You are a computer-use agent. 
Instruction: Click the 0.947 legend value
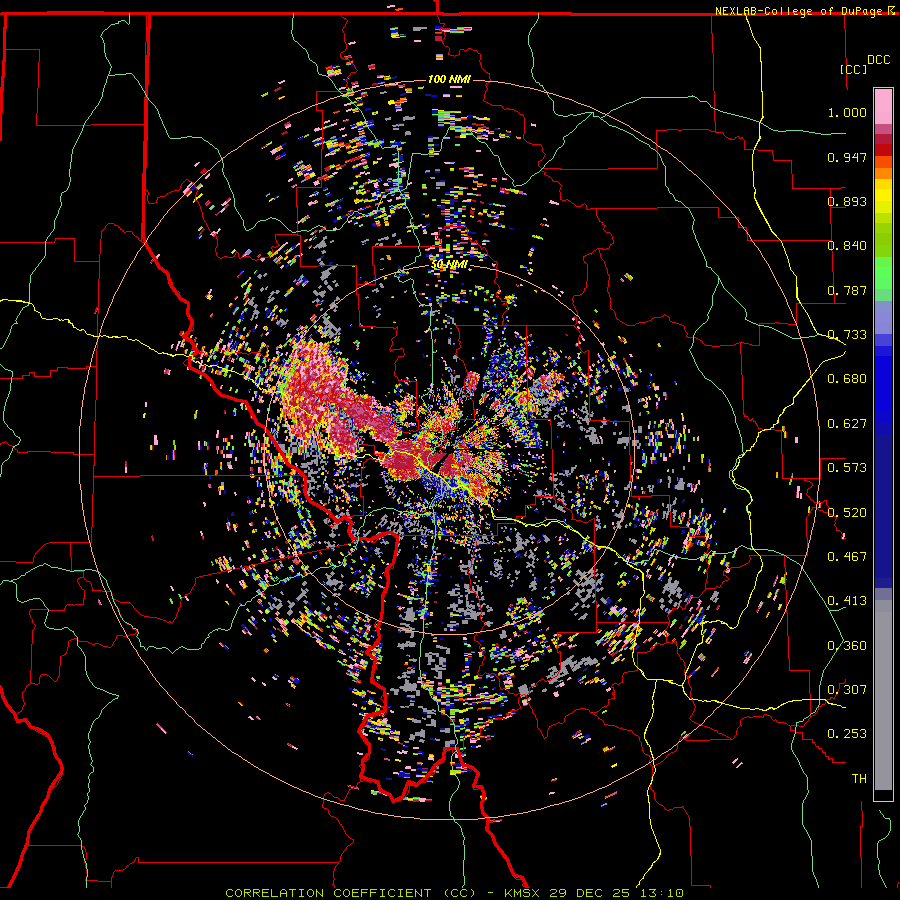tap(847, 157)
